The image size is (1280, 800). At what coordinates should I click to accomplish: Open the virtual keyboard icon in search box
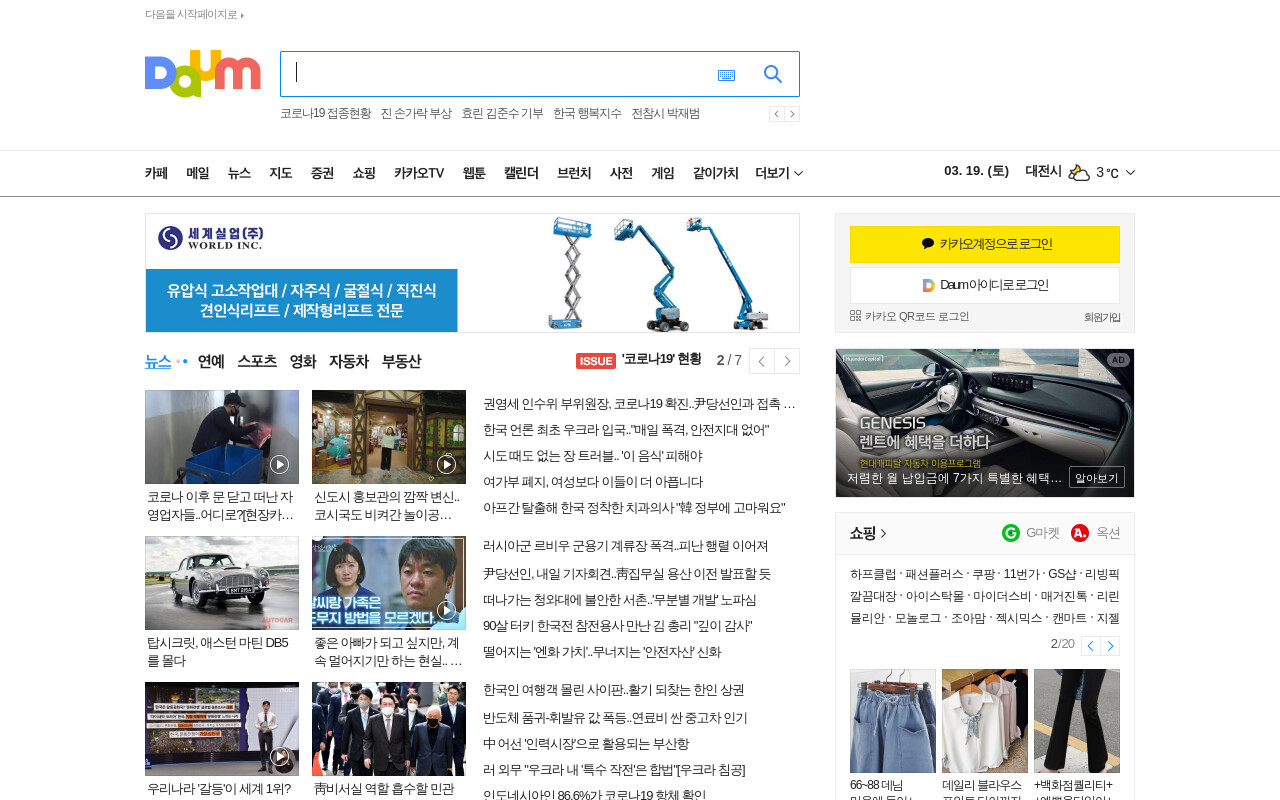(x=726, y=75)
